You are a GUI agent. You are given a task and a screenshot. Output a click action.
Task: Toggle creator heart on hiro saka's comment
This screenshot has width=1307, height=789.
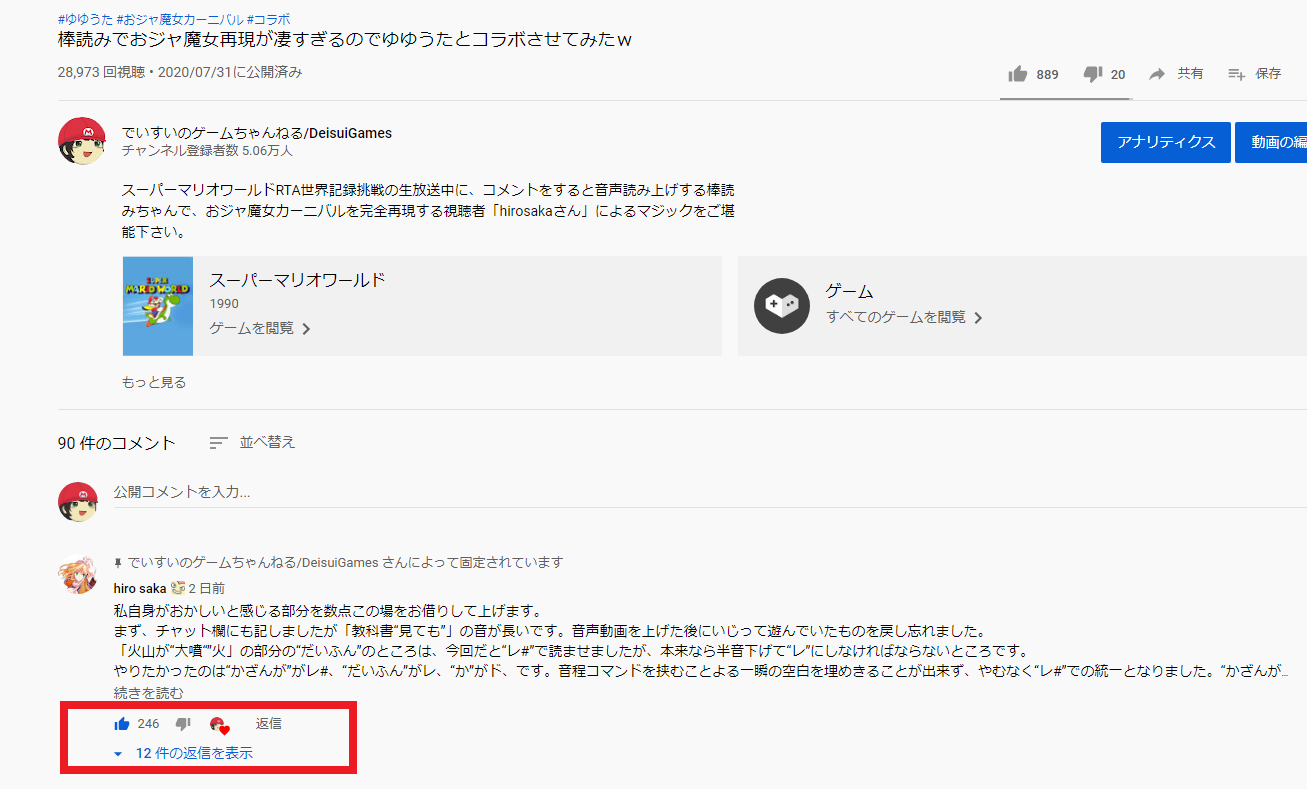point(220,725)
